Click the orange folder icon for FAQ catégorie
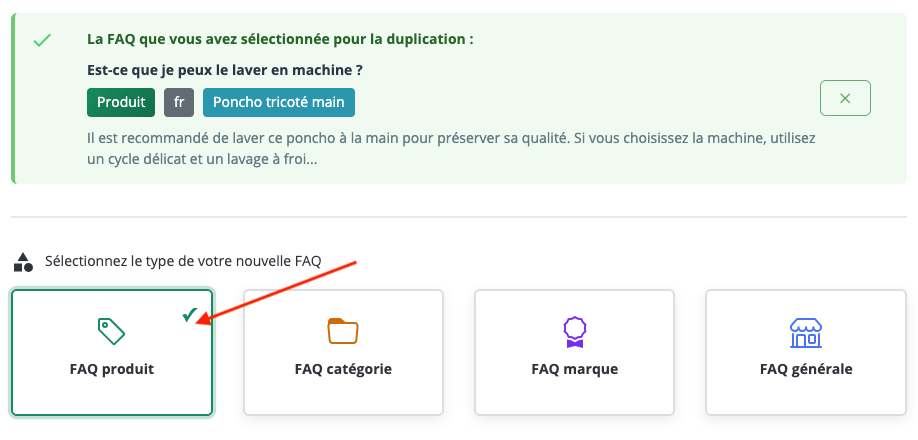 click(343, 330)
